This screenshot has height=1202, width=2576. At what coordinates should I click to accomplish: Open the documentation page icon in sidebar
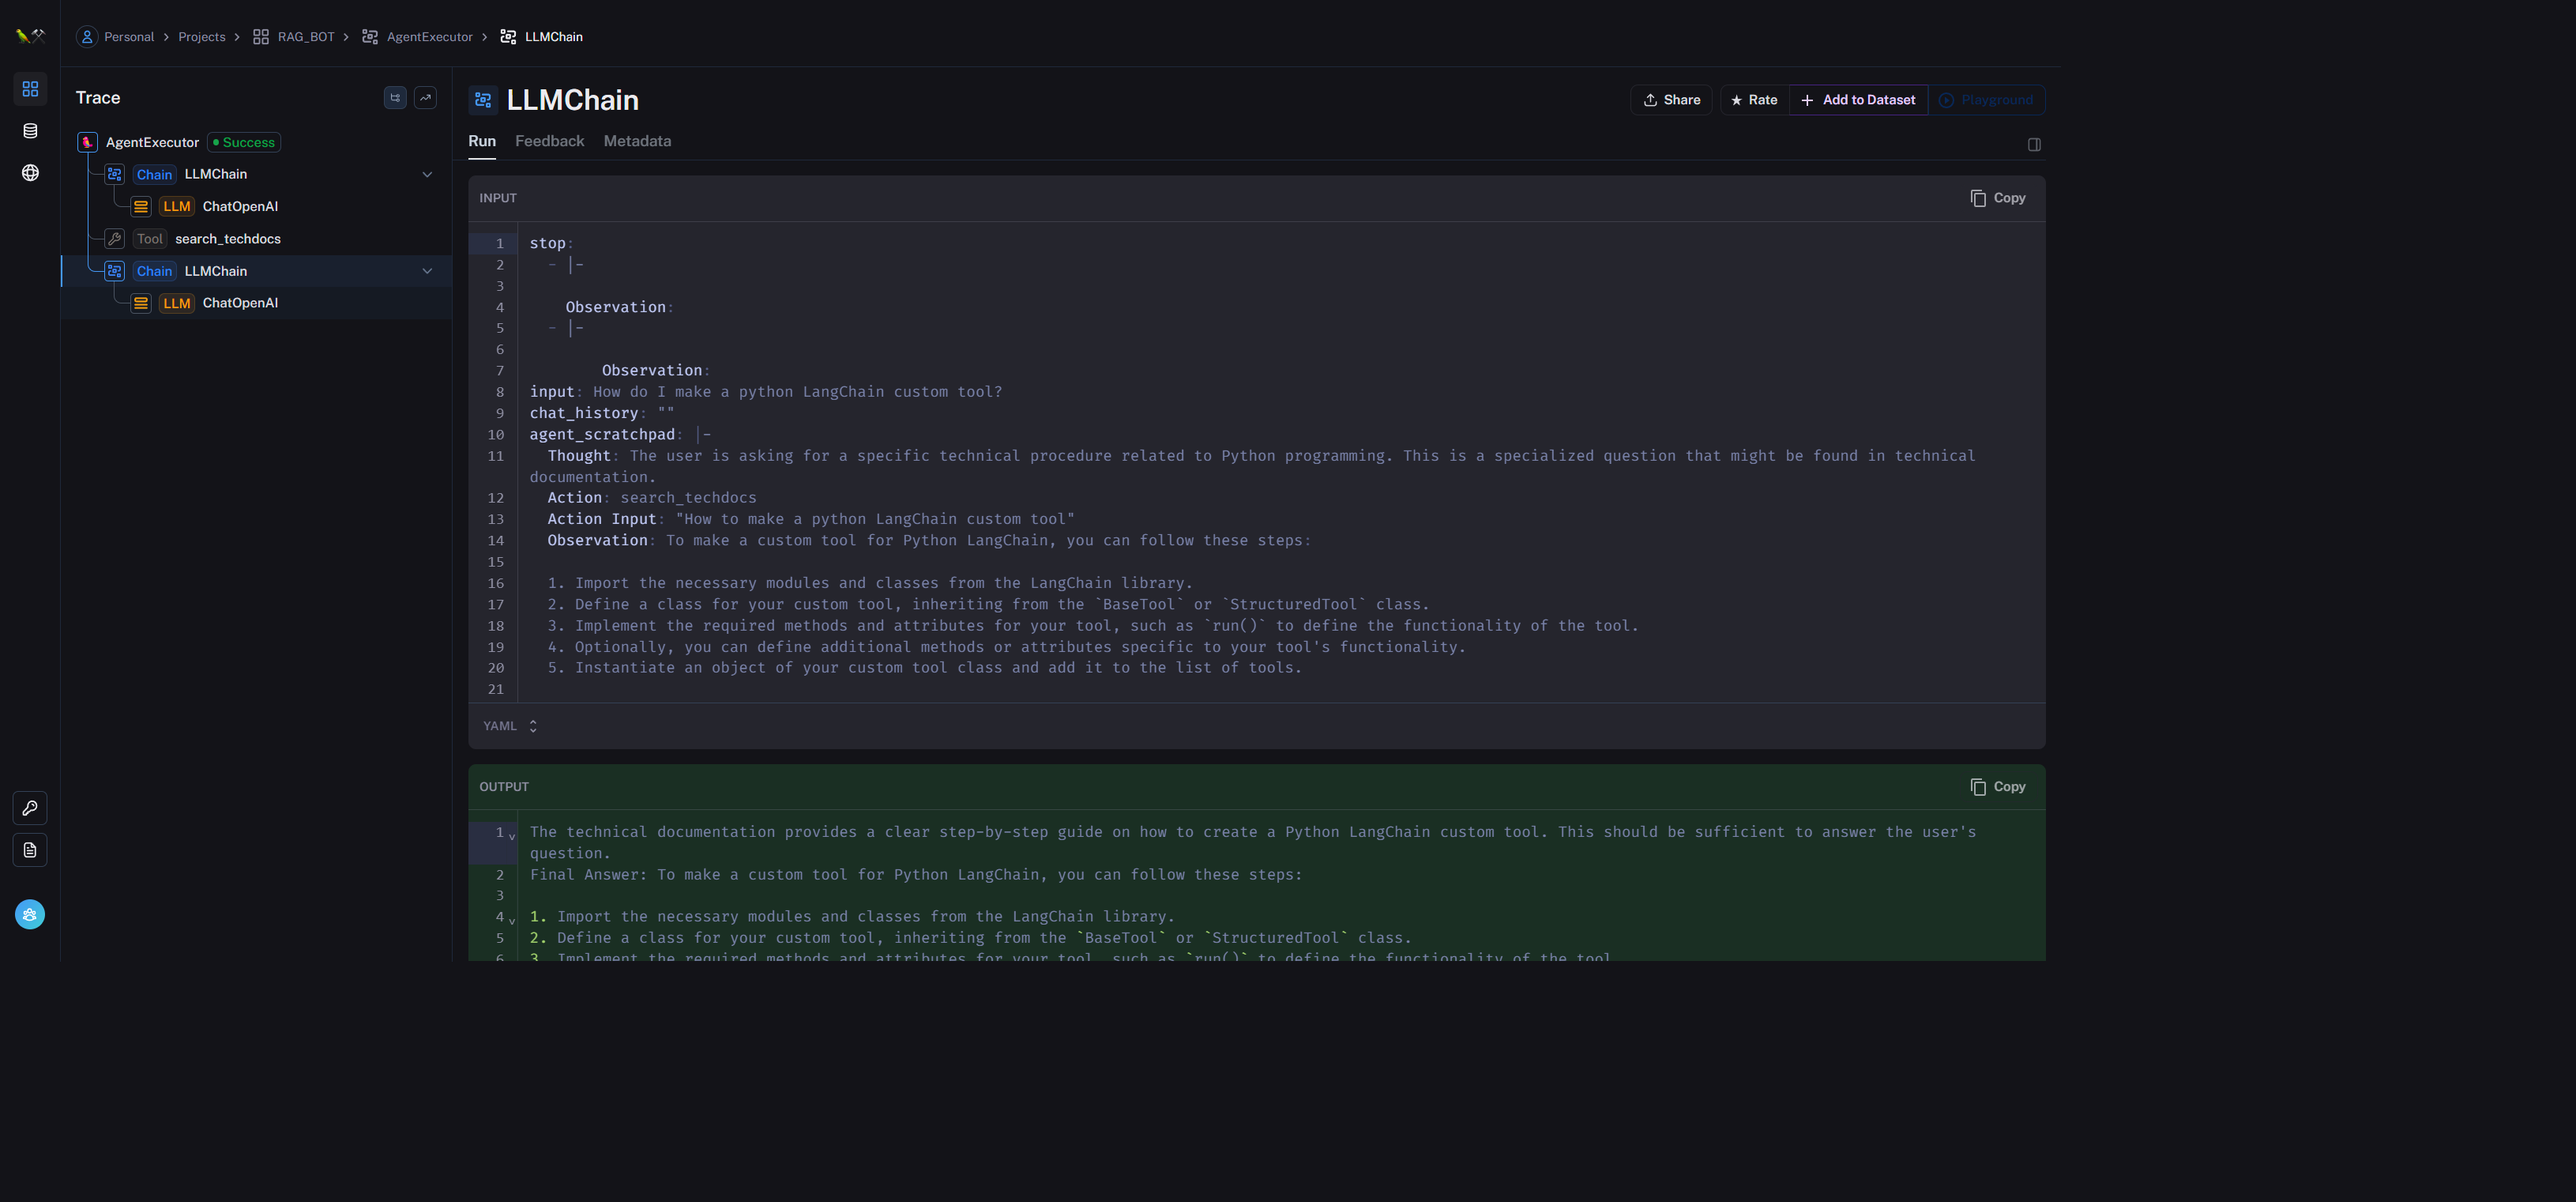[30, 850]
